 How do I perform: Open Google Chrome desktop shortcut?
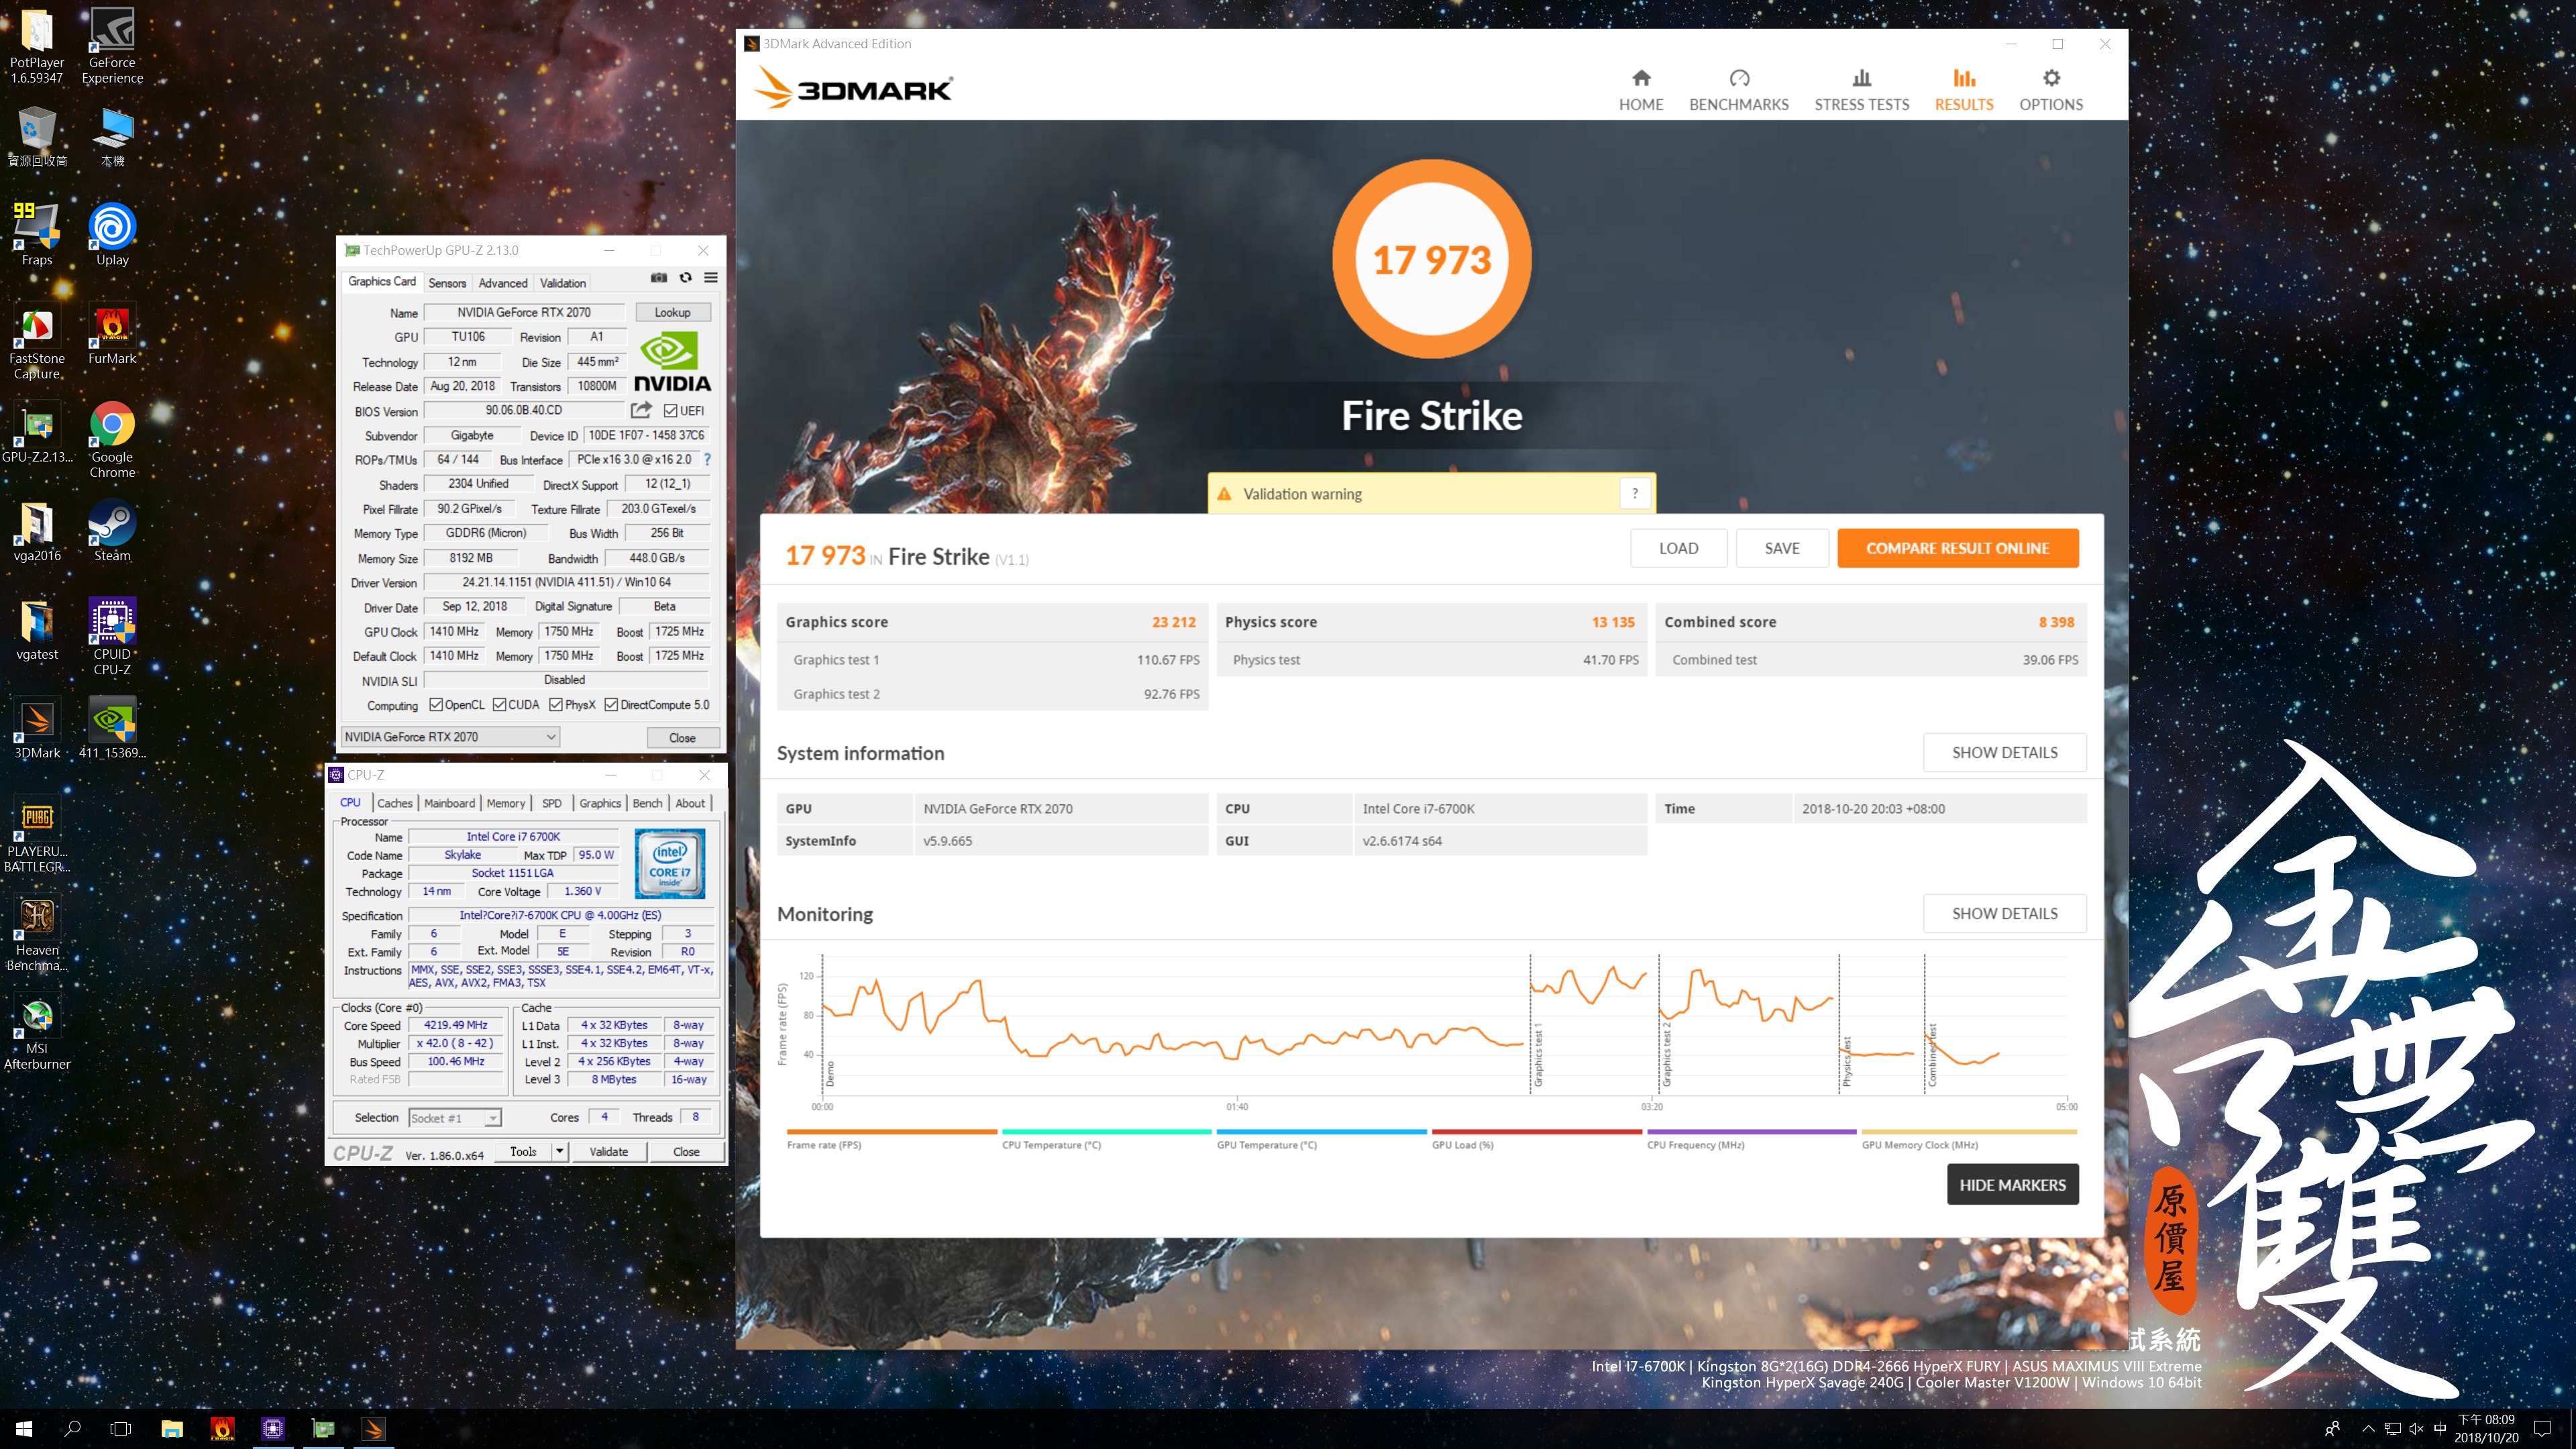click(x=112, y=441)
